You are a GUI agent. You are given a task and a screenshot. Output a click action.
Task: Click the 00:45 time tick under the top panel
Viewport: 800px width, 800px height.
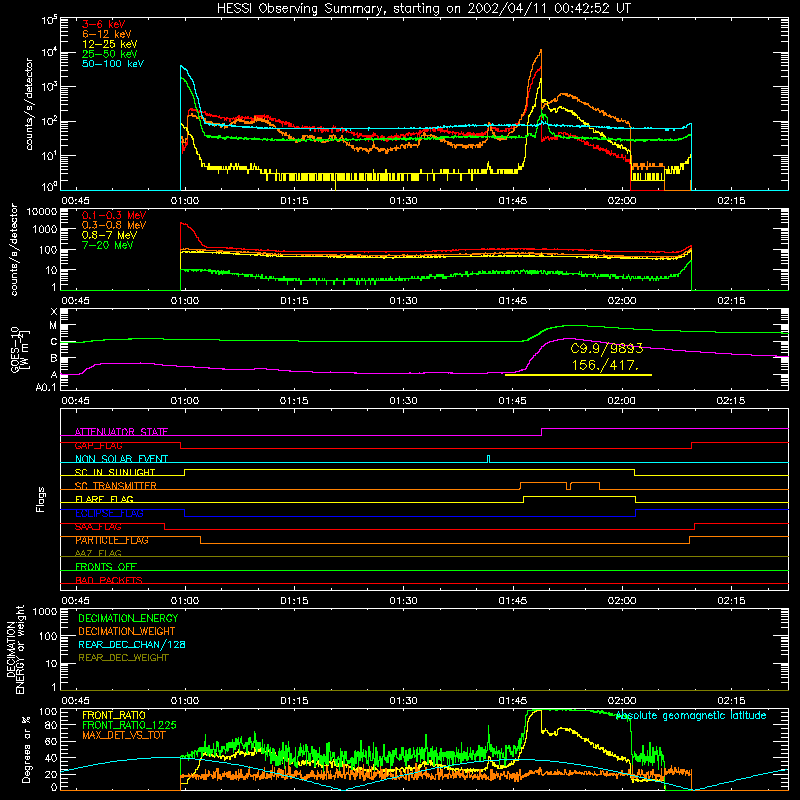point(75,201)
